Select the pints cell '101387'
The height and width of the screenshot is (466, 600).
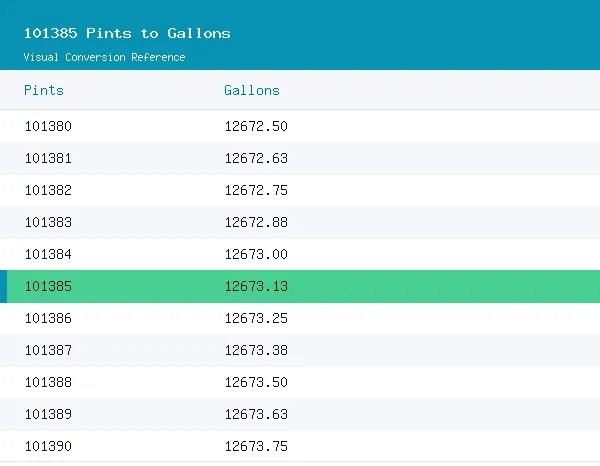pos(48,350)
